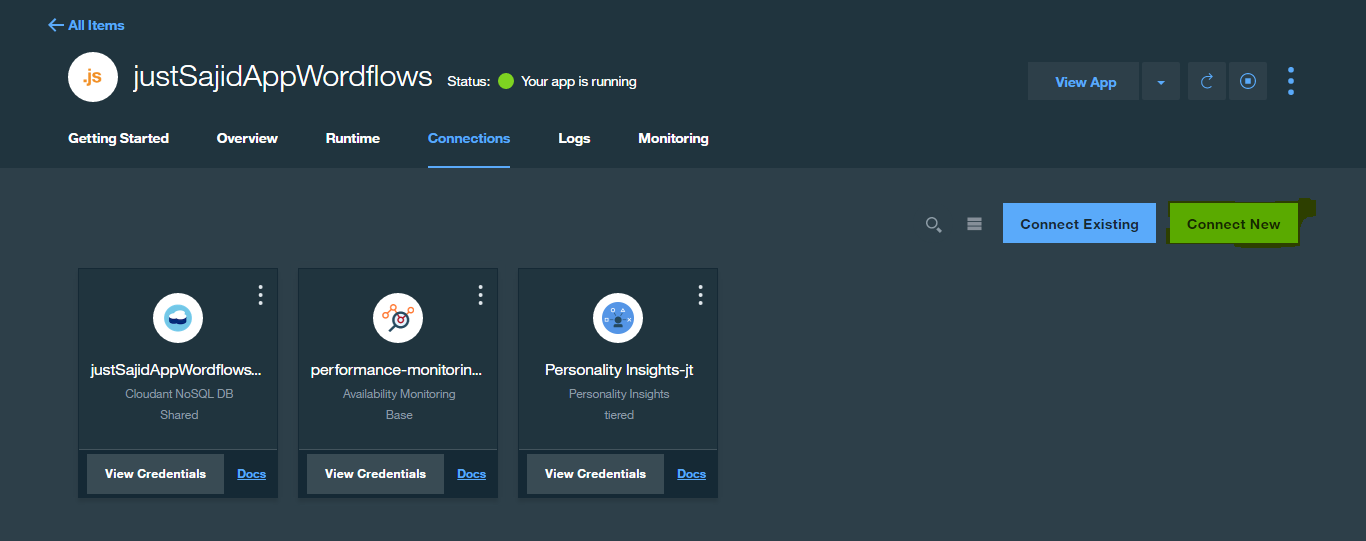Click Connect Existing button
This screenshot has height=541, width=1366.
click(1079, 223)
